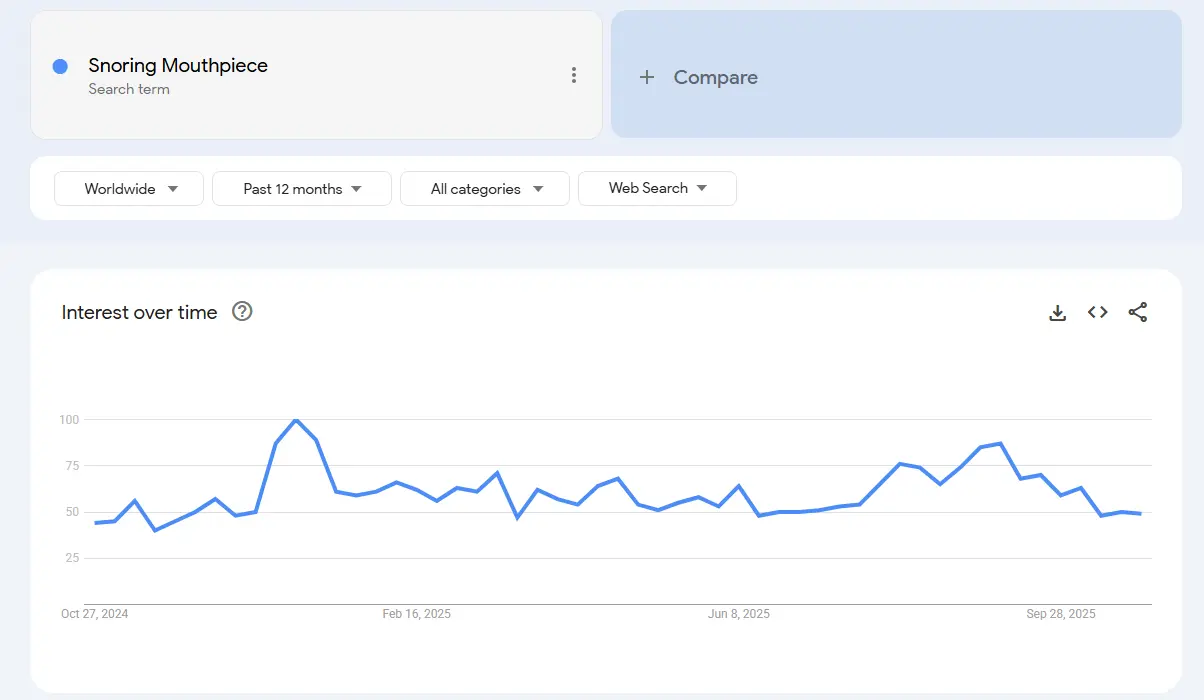Click the Search term label under the query

pyautogui.click(x=129, y=89)
